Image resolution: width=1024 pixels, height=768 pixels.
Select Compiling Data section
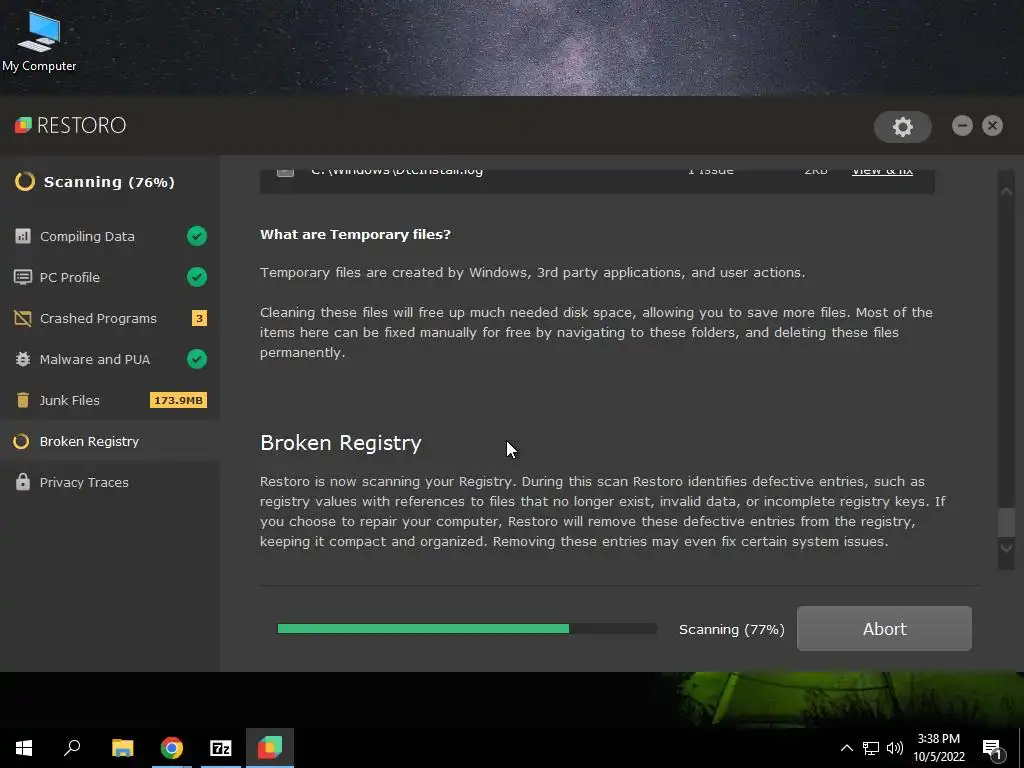click(x=110, y=236)
